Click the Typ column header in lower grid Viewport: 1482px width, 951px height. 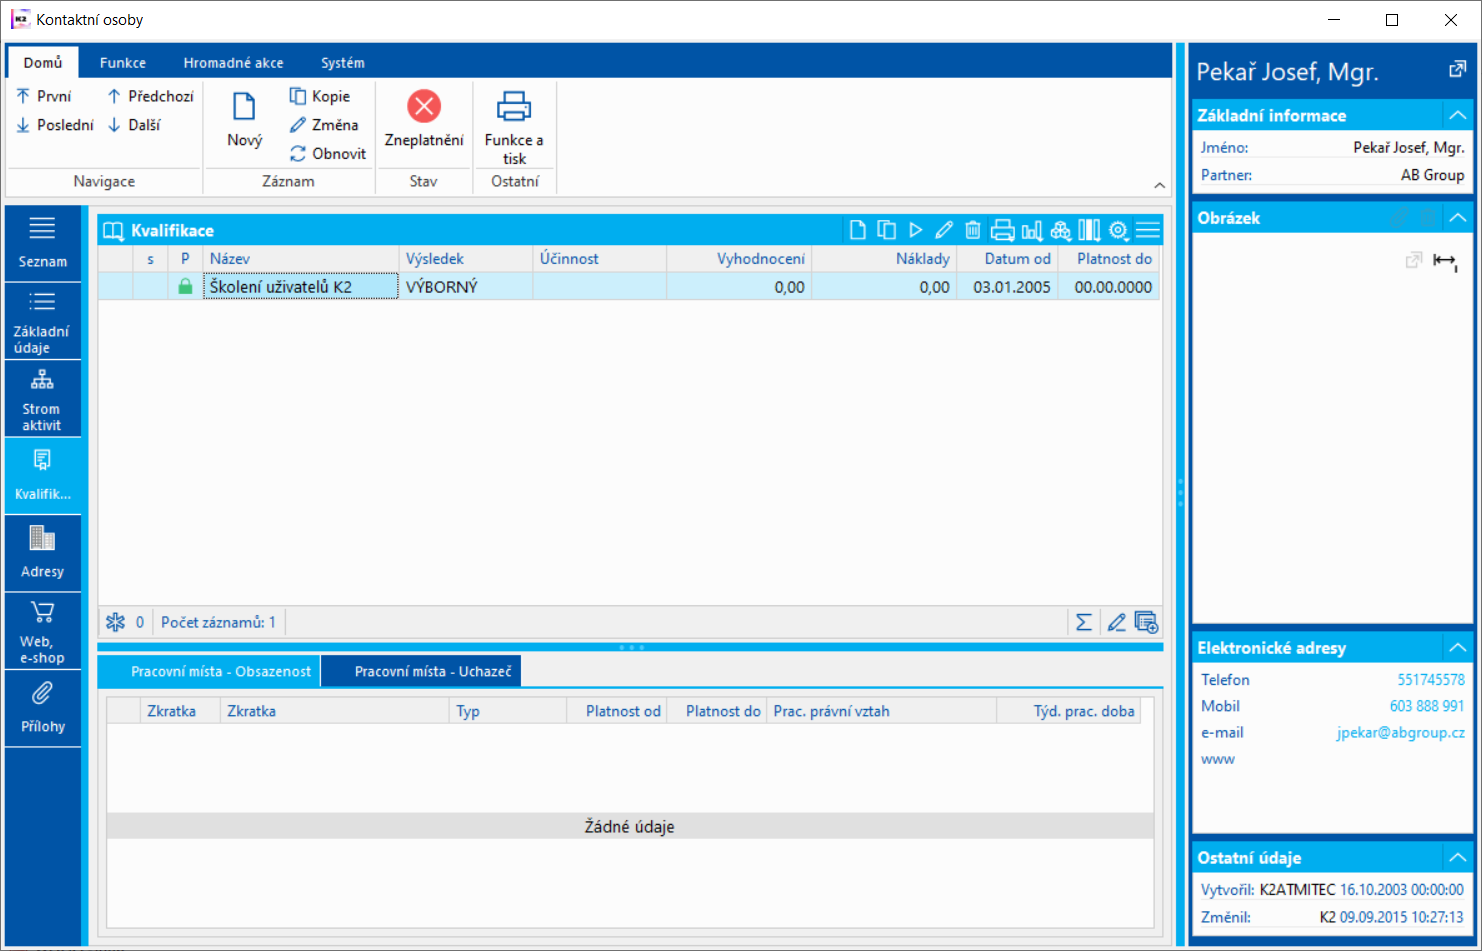coord(508,711)
